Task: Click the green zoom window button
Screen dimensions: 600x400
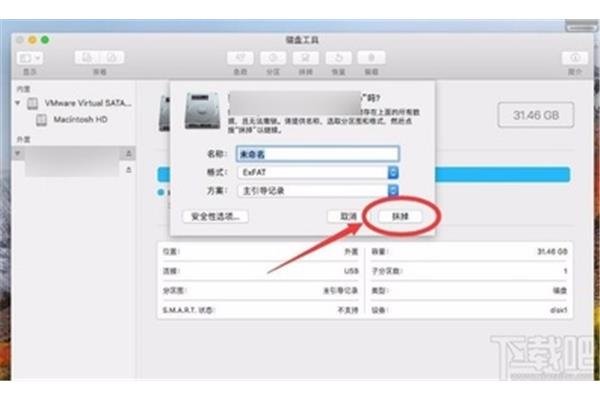Action: click(x=45, y=40)
